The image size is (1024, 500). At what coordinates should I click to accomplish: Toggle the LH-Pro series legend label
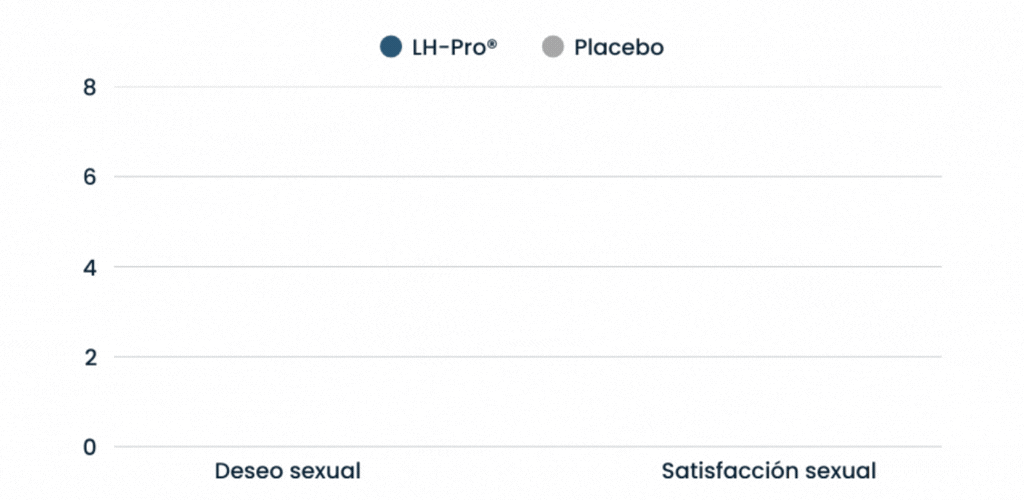pyautogui.click(x=448, y=47)
